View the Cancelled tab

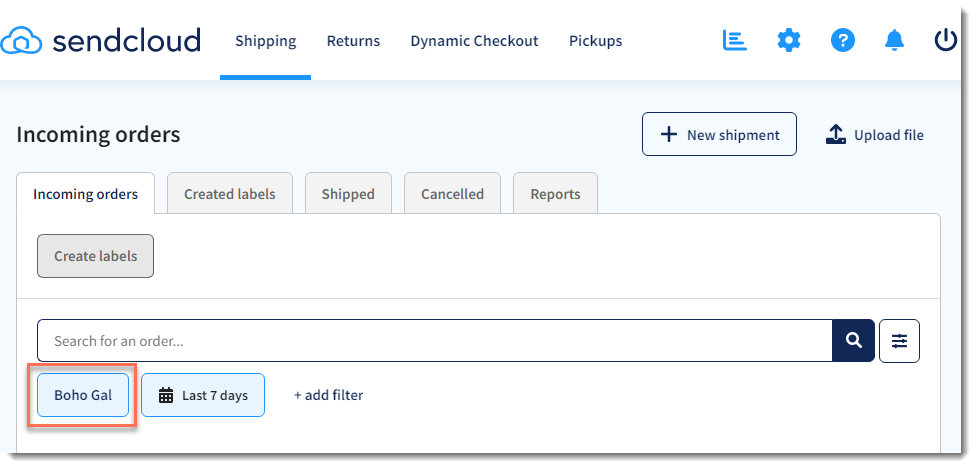[x=453, y=194]
